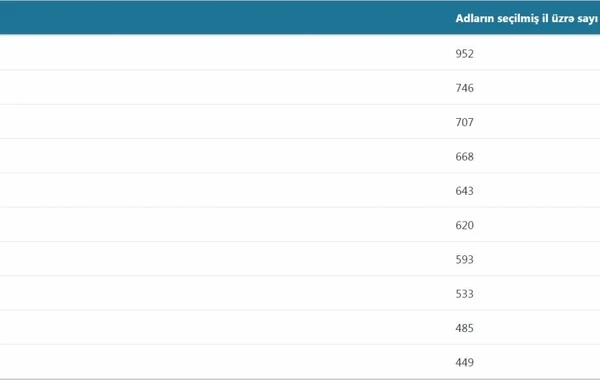Select the cell with number 593
This screenshot has height=380, width=600.
point(465,259)
